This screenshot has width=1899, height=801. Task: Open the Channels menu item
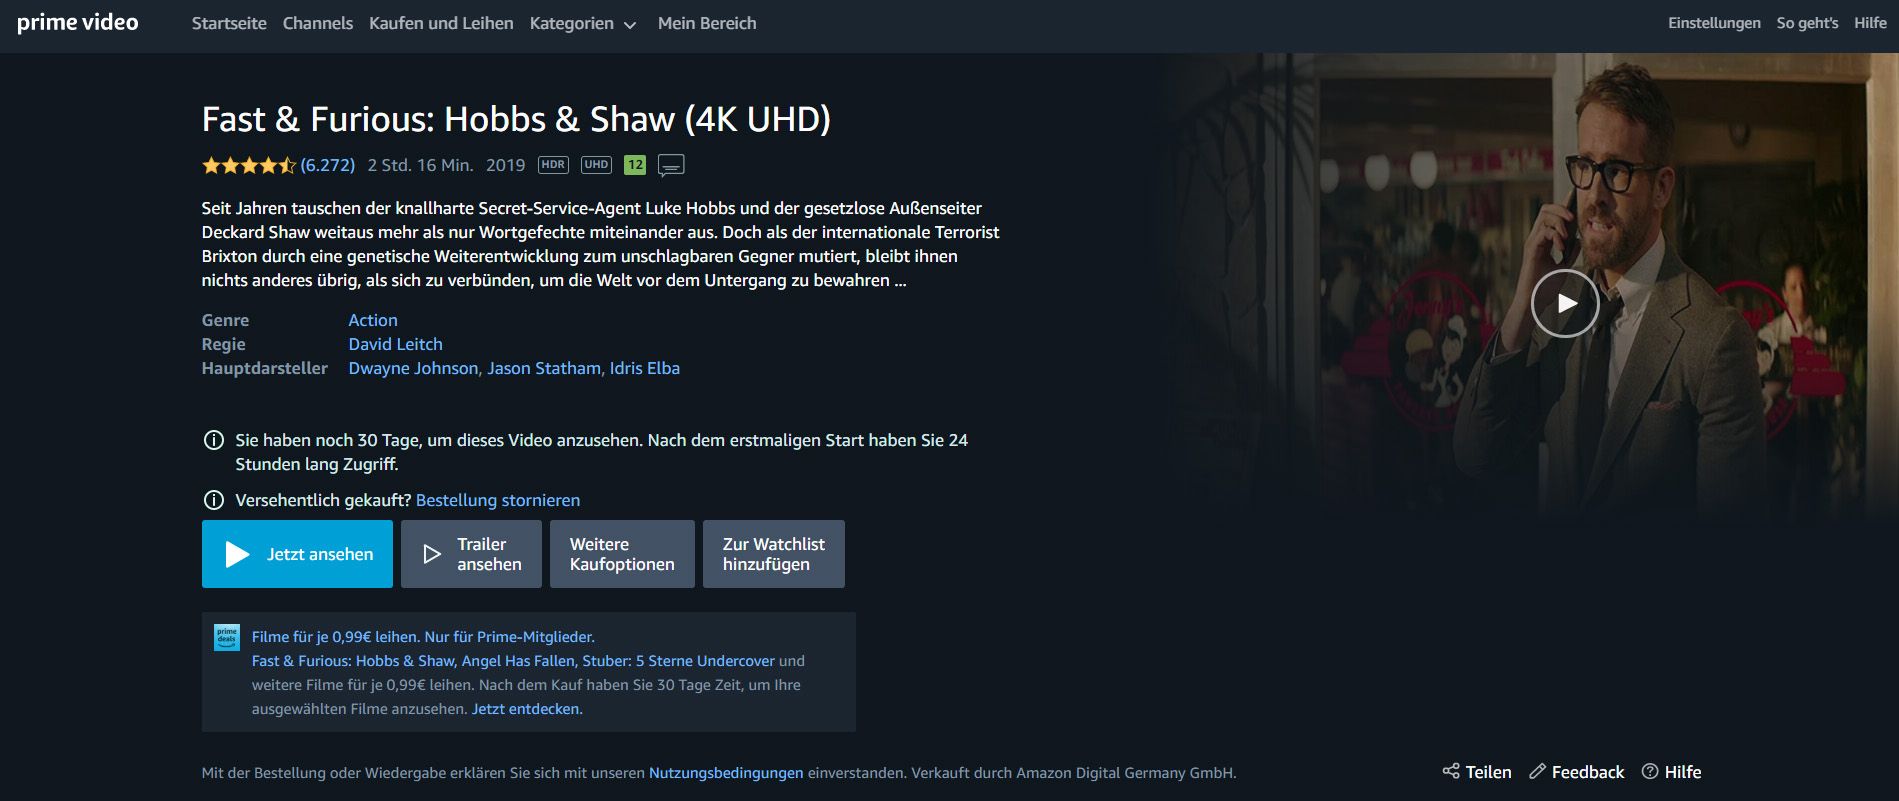click(318, 23)
